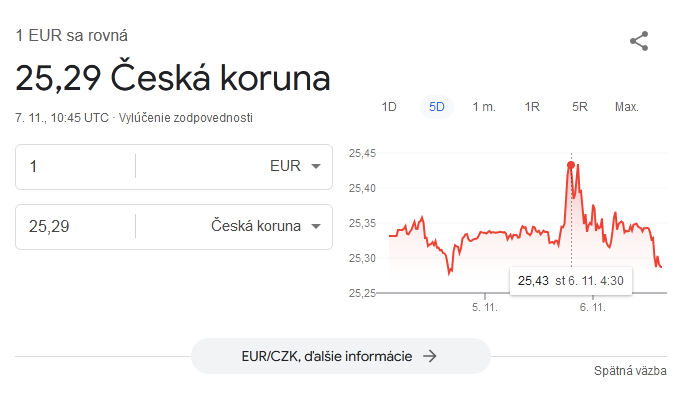Image resolution: width=693 pixels, height=403 pixels.
Task: Click the 6. 11. date axis label
Action: tap(592, 307)
